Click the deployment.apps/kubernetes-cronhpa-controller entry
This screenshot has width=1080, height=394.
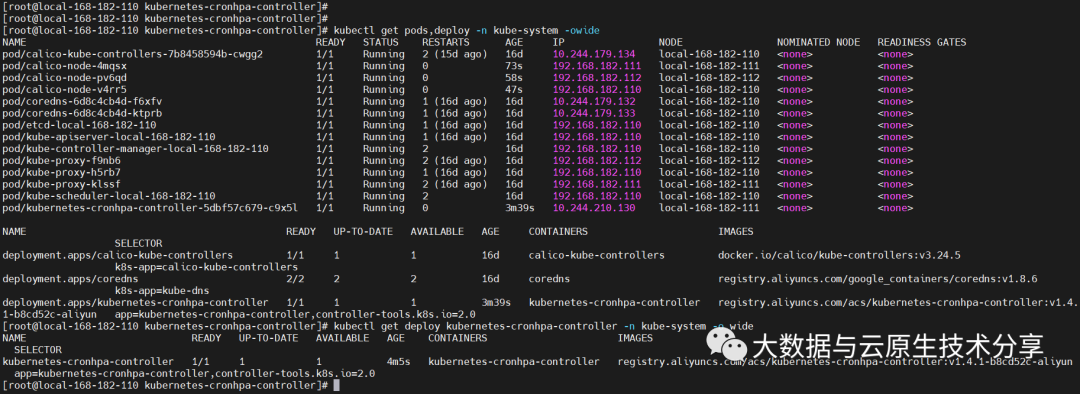pyautogui.click(x=136, y=302)
